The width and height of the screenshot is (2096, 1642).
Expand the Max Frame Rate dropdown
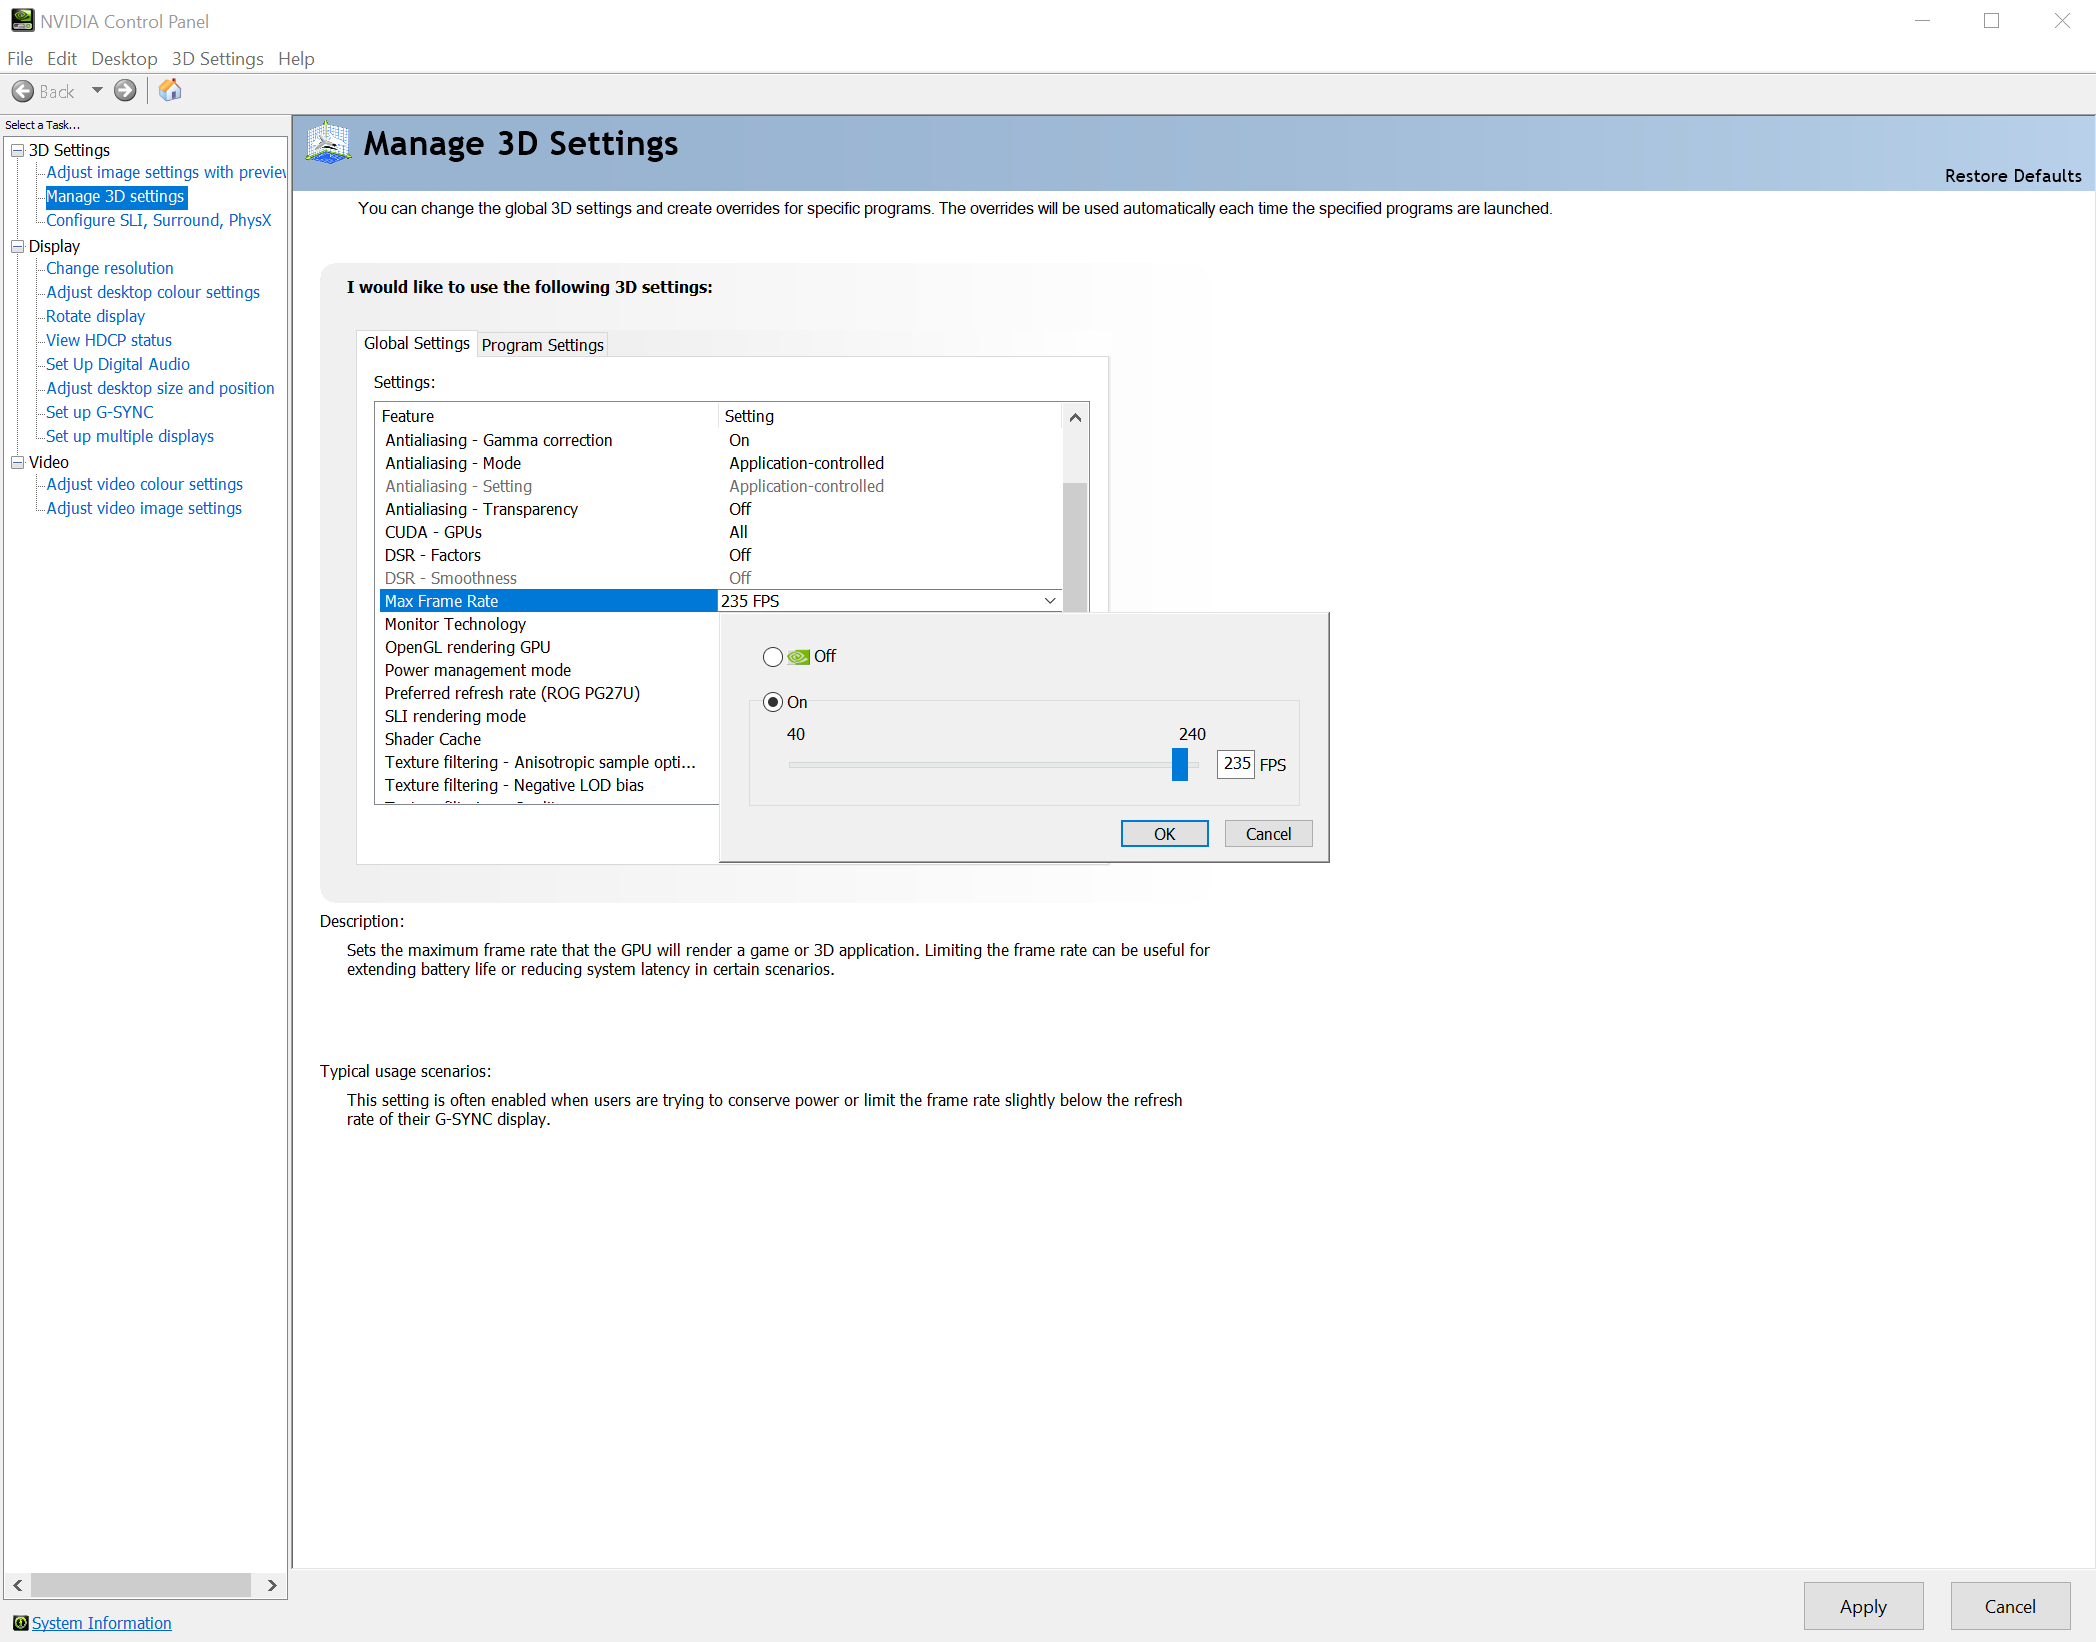pos(1050,601)
